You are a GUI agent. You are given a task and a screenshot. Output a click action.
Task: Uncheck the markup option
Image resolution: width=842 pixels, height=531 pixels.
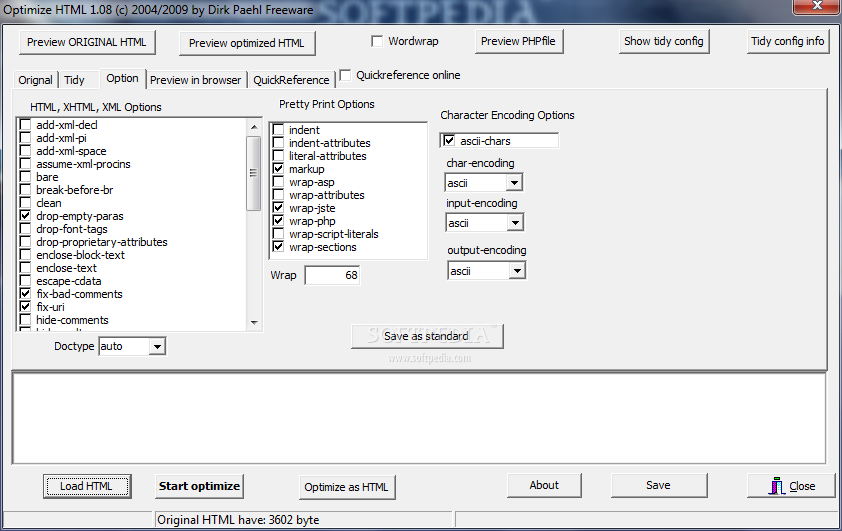click(x=278, y=169)
